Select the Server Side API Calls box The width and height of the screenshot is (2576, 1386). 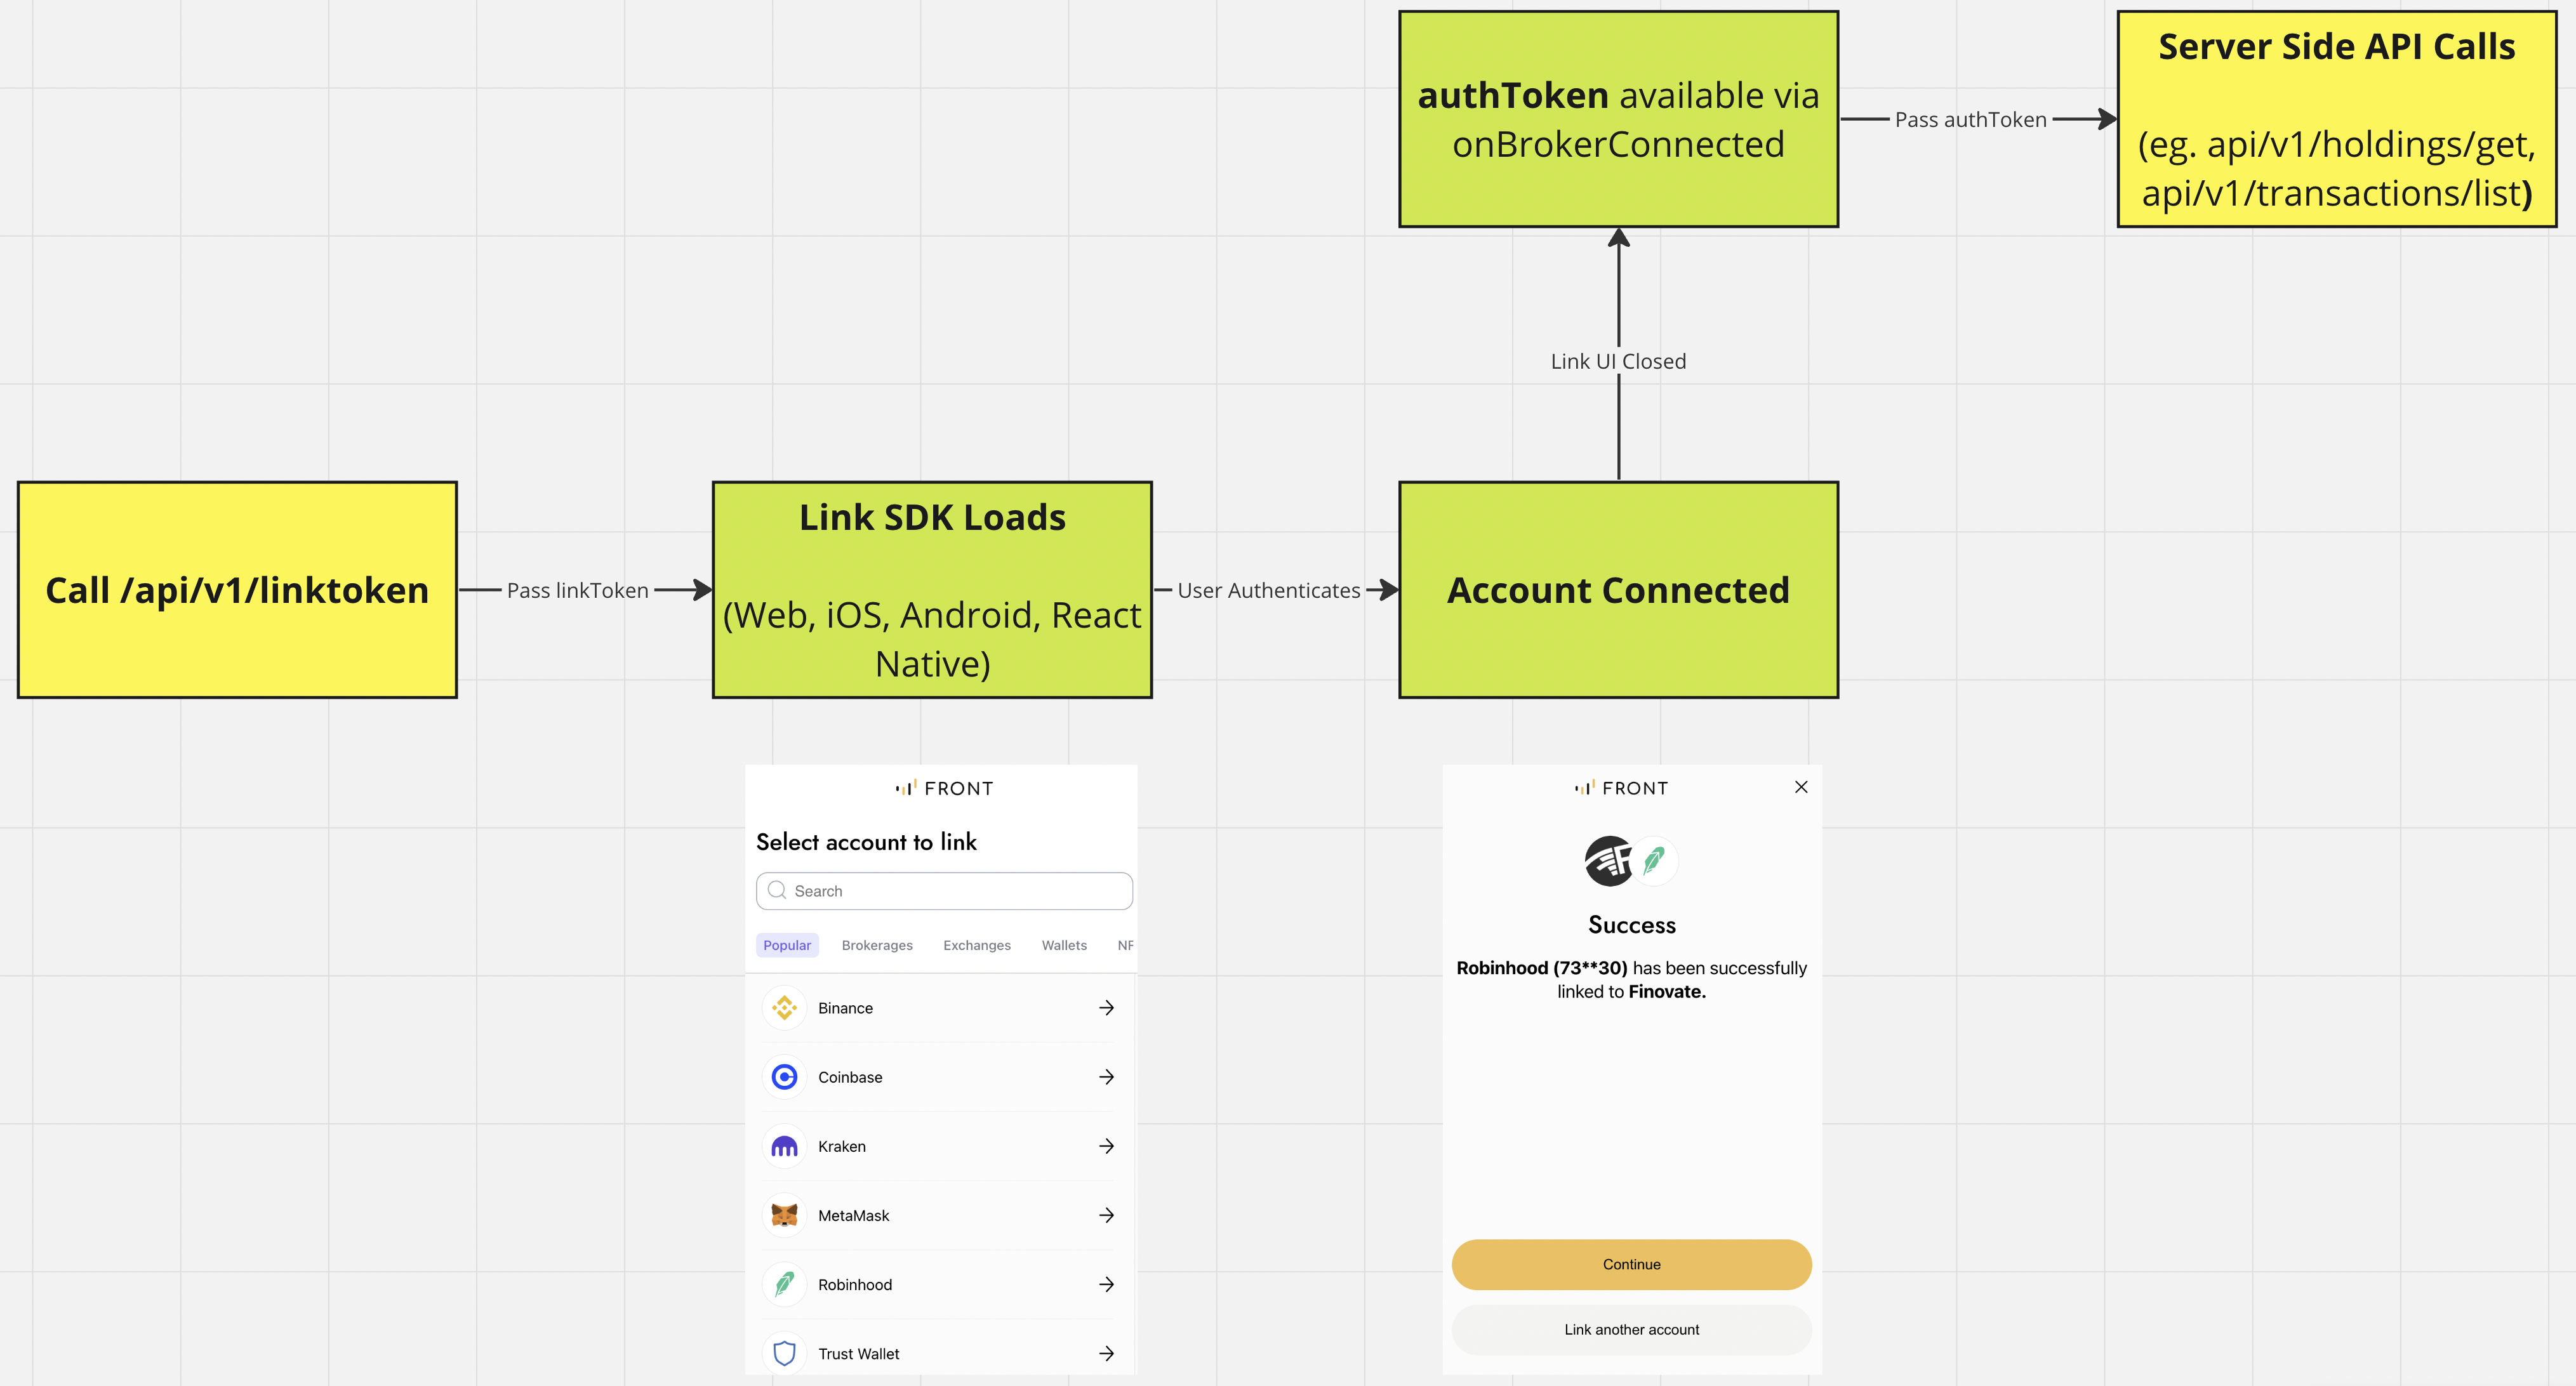click(2336, 119)
